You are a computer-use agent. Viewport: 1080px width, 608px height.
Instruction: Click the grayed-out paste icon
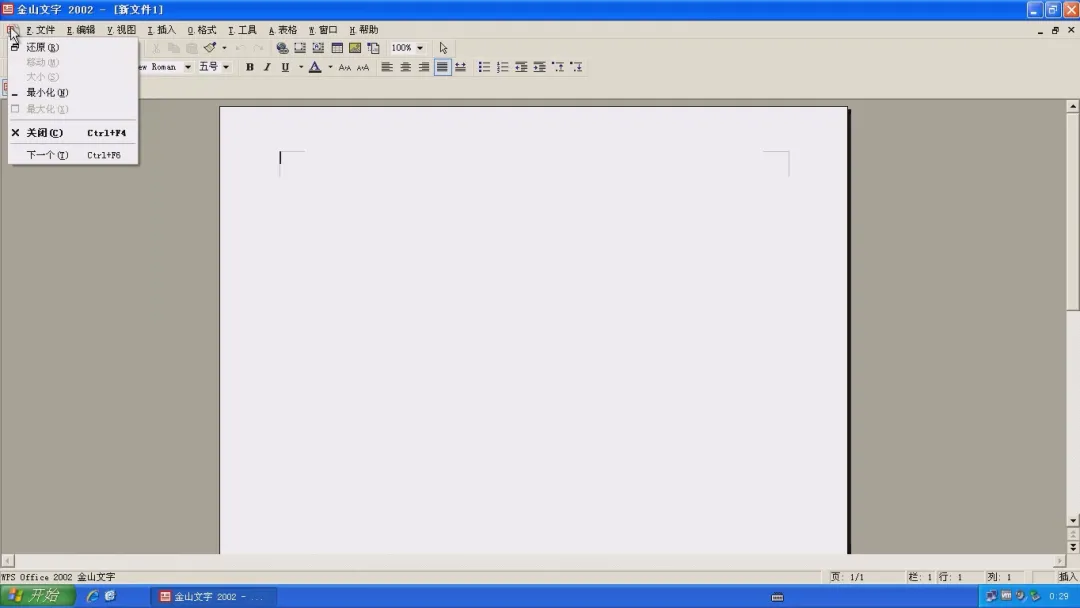(x=192, y=48)
